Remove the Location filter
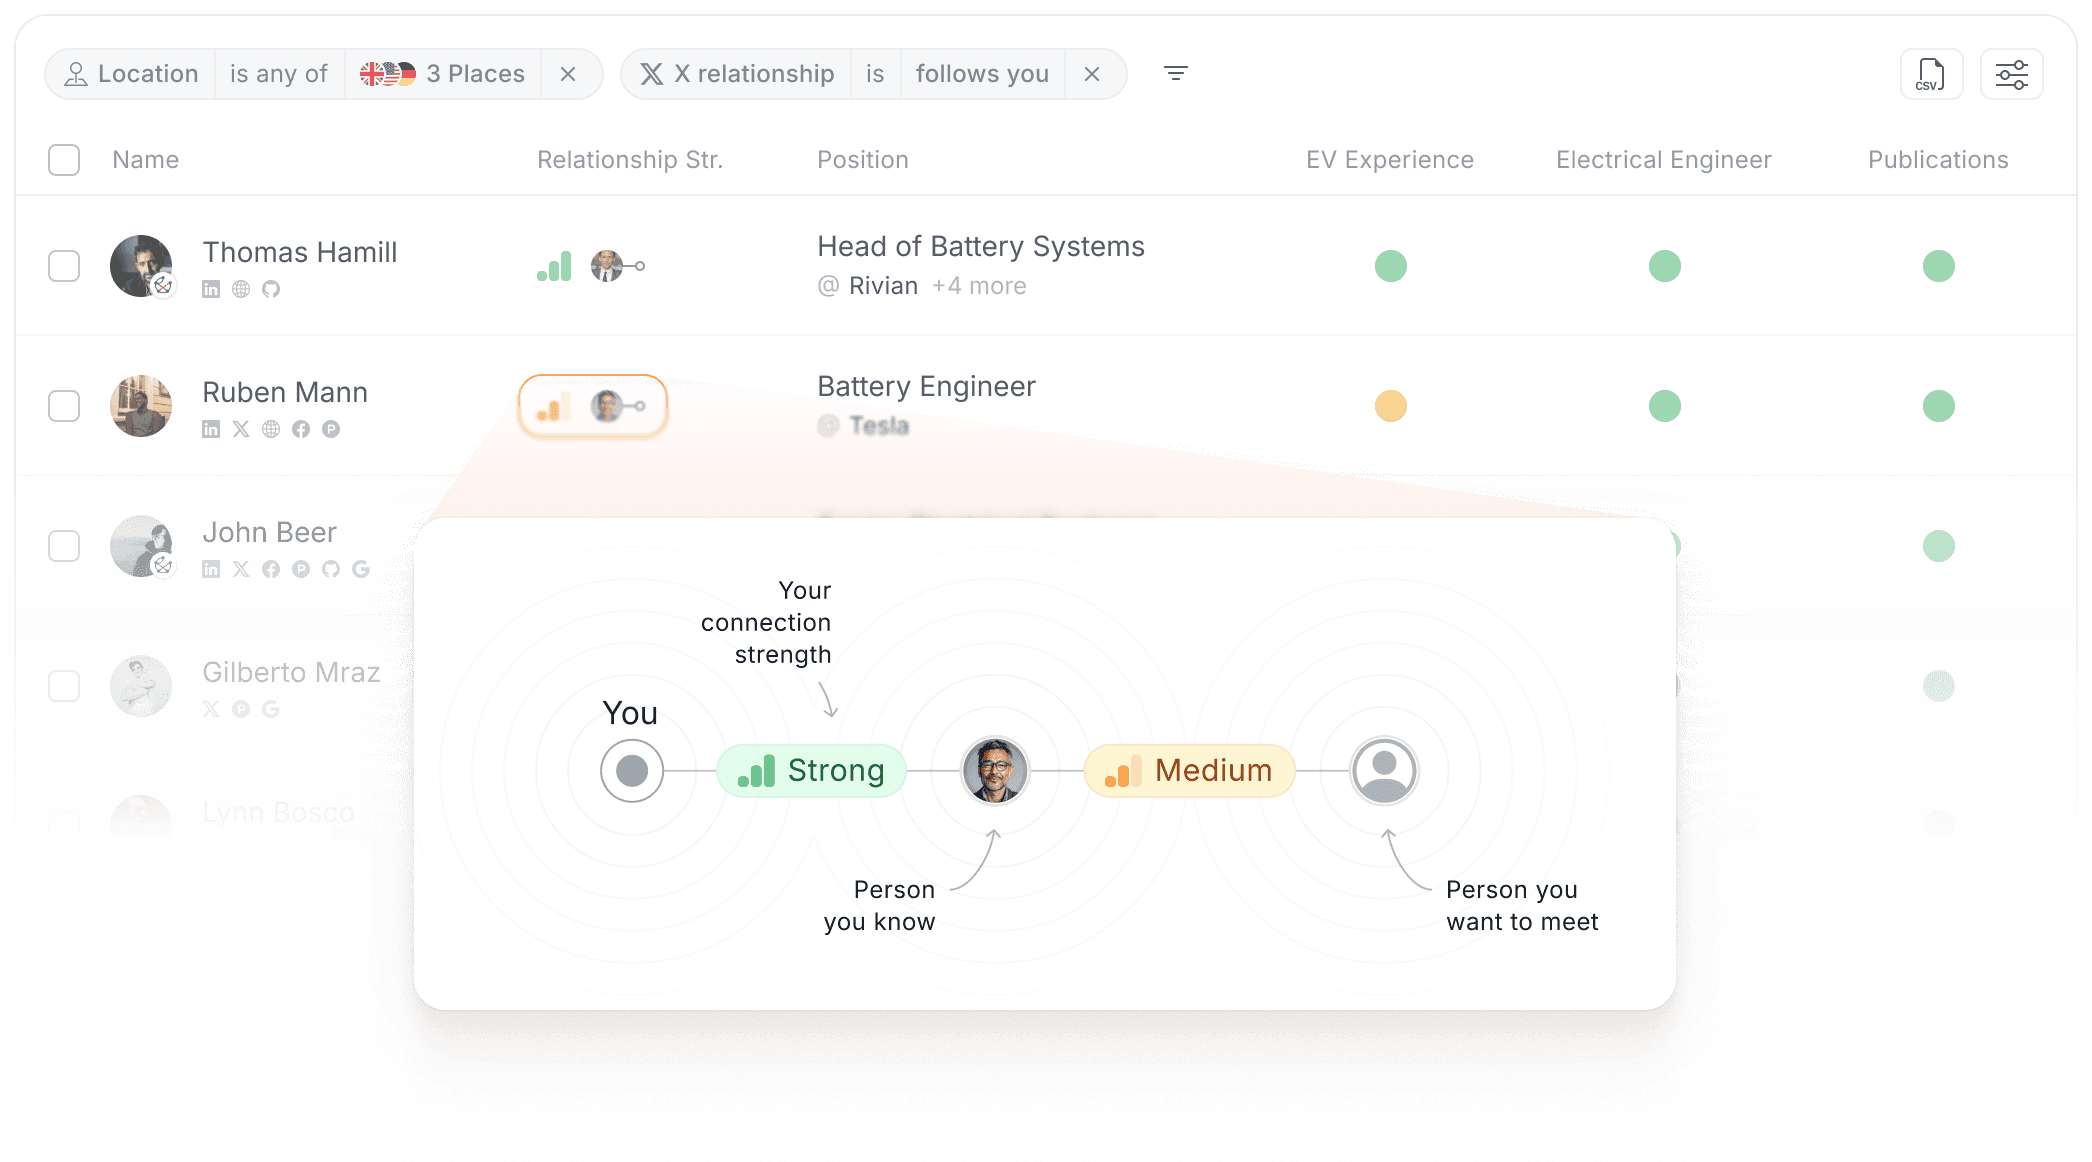The image size is (2092, 1162). coord(568,74)
